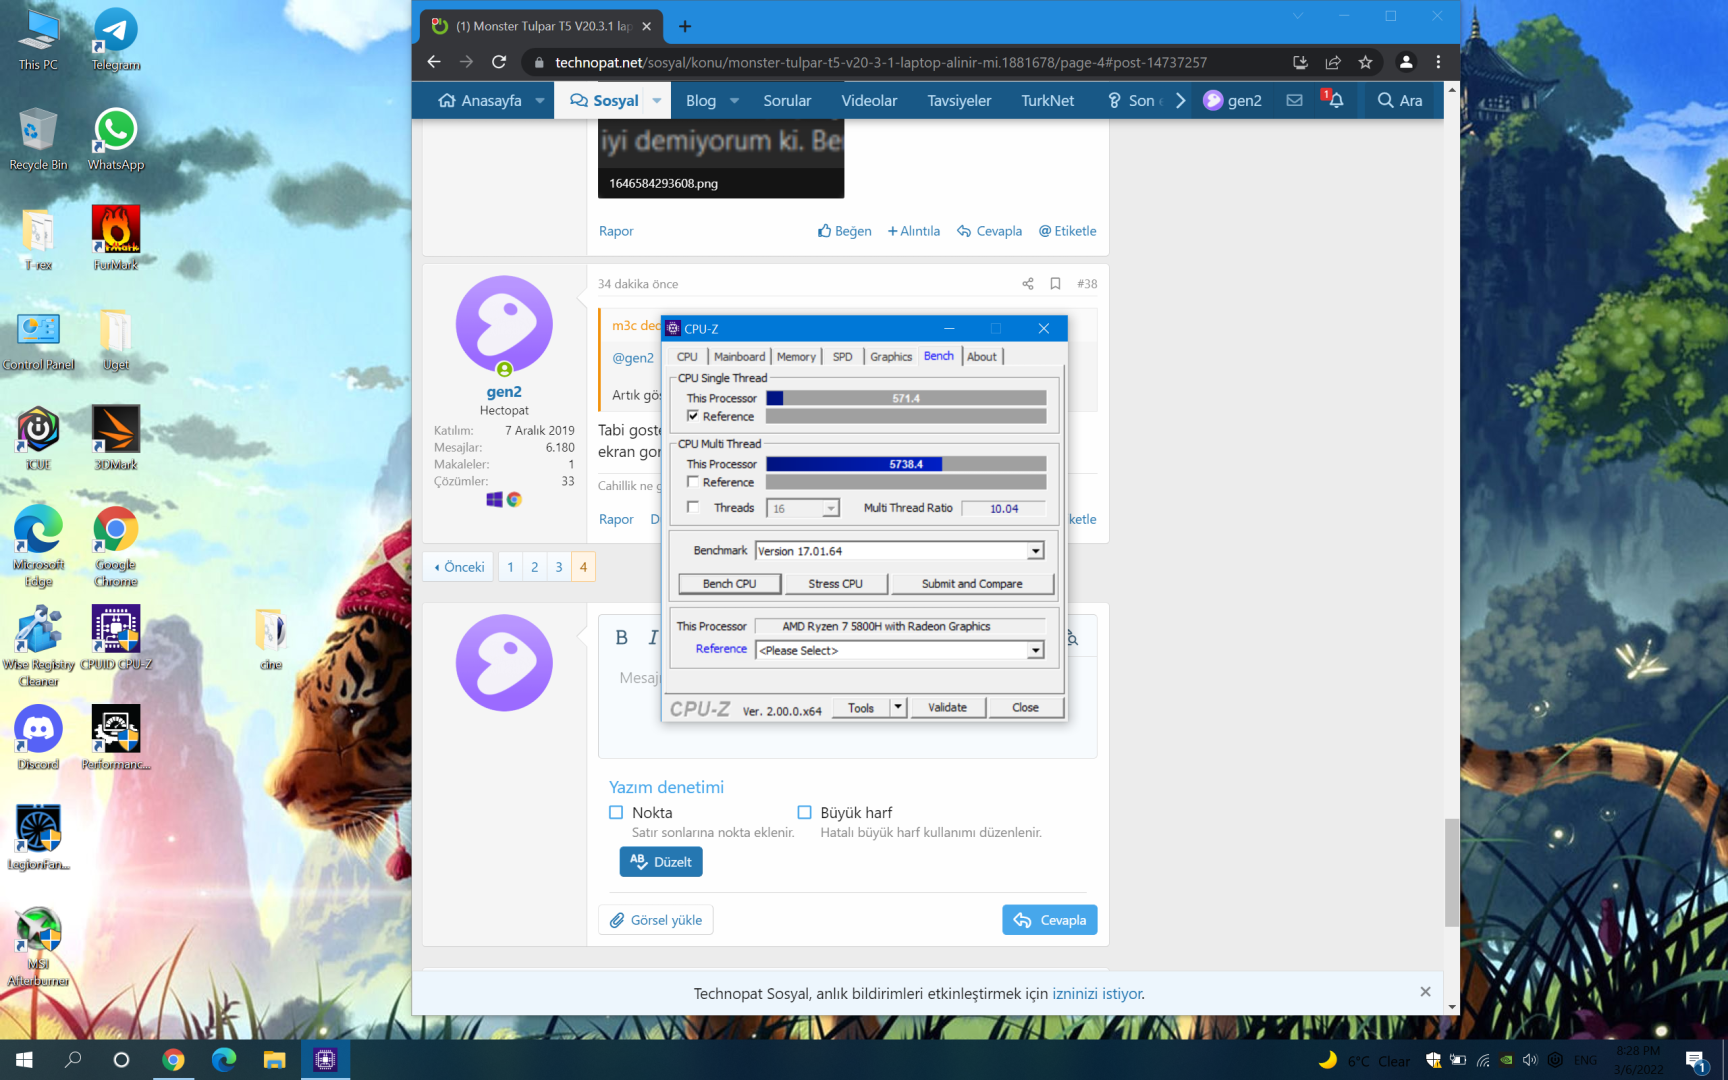Open FurMark desktop icon

click(x=116, y=239)
